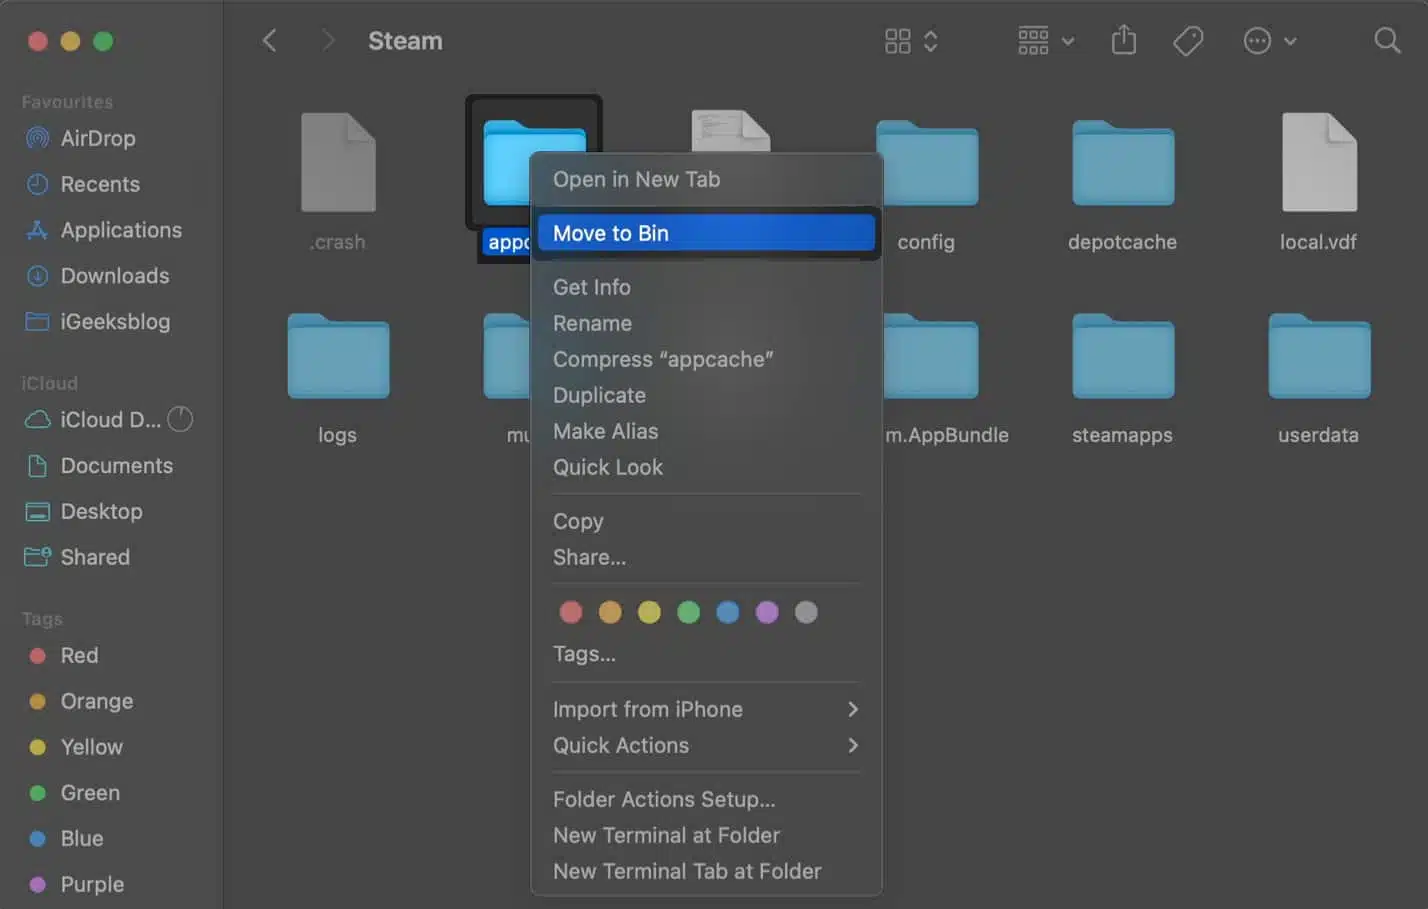Open the Applications sidebar shortcut
Image resolution: width=1428 pixels, height=909 pixels.
(120, 230)
